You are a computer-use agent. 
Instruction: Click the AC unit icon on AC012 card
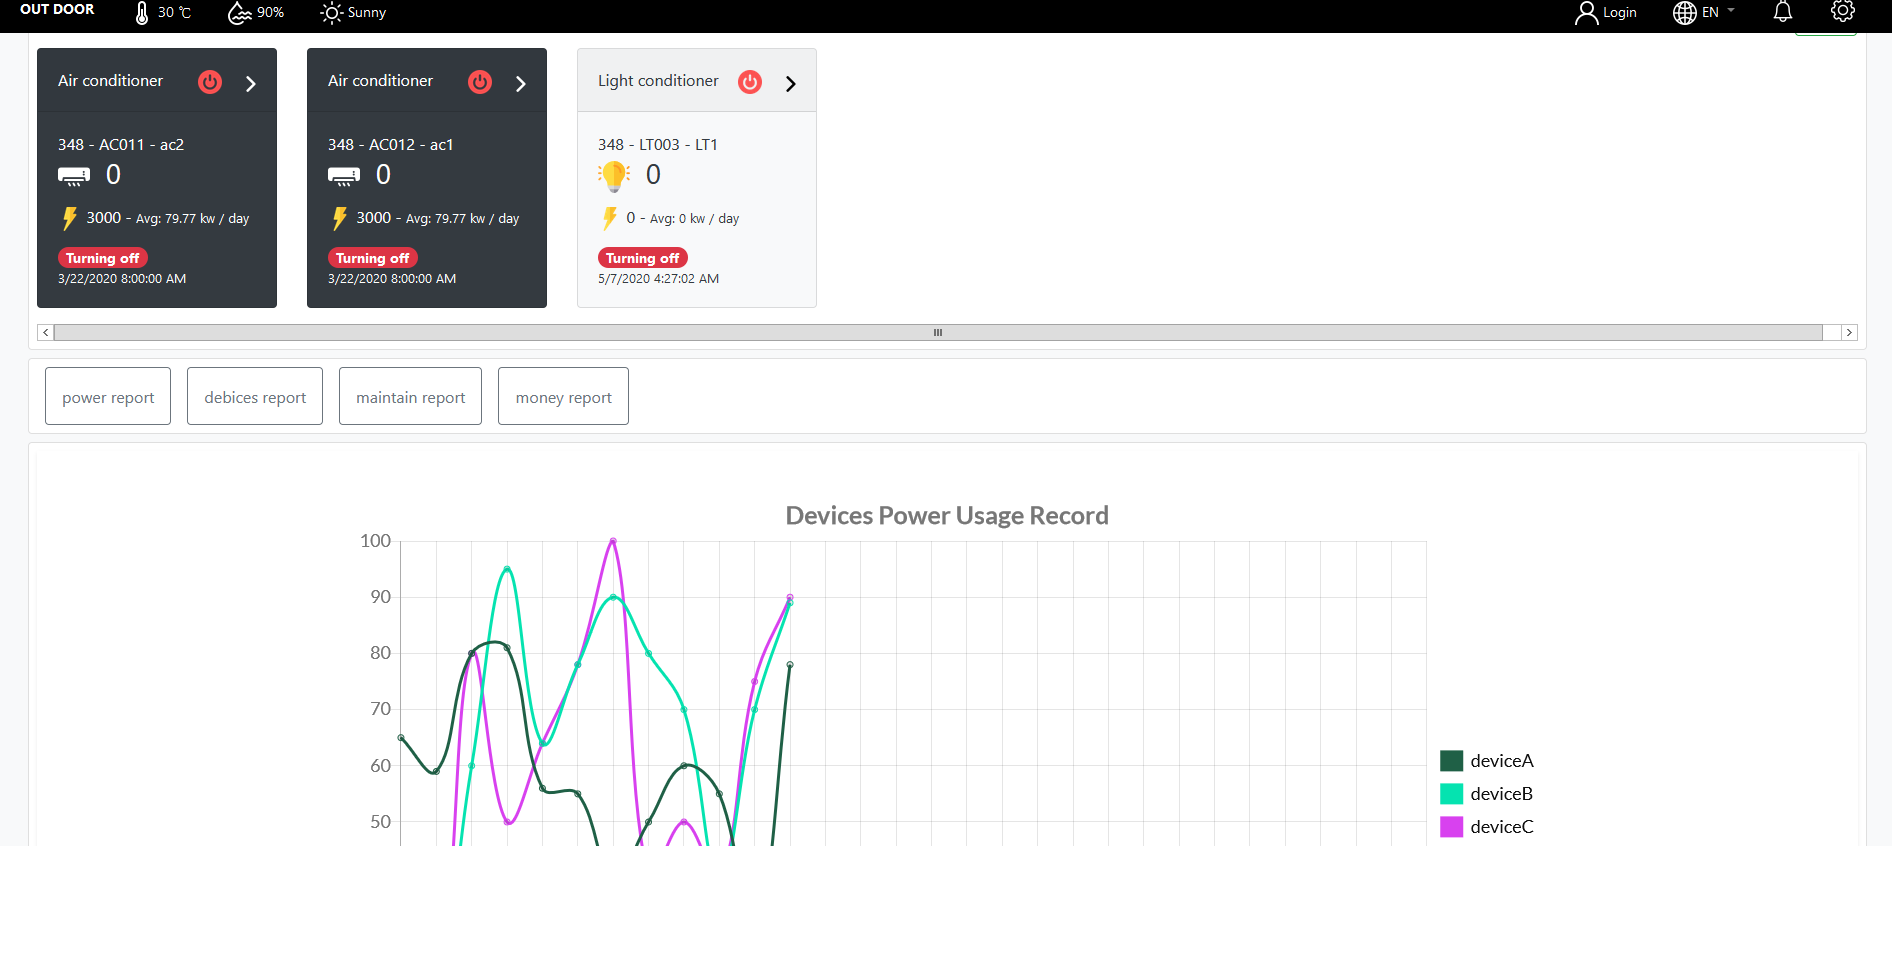[344, 177]
